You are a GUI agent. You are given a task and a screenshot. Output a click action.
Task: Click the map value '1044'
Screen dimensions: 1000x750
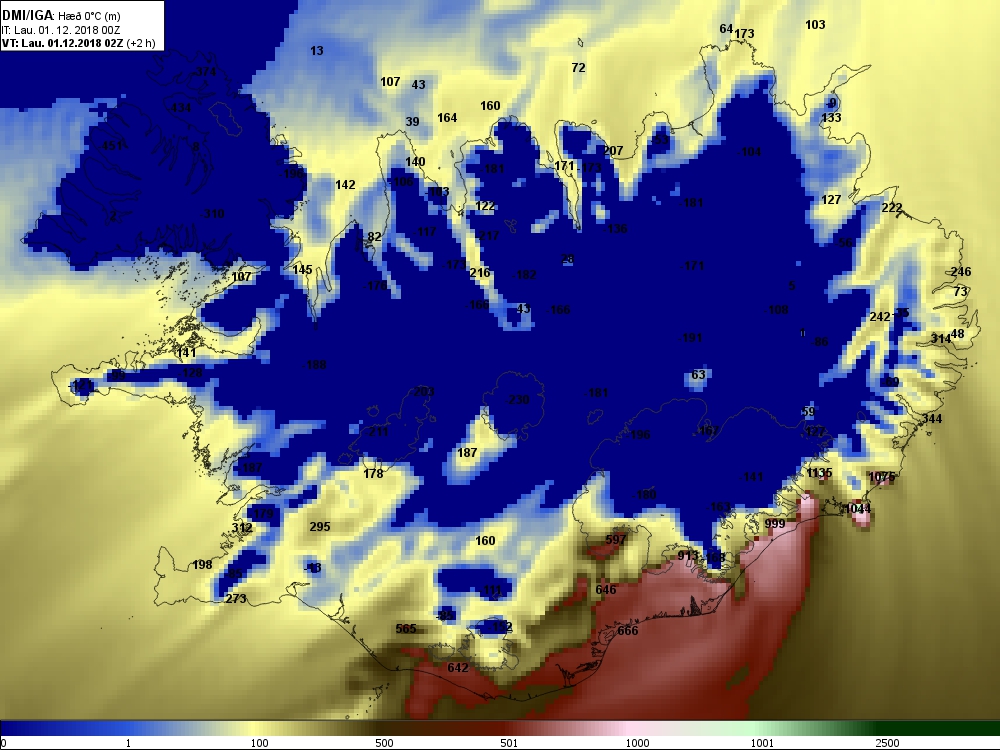click(857, 509)
